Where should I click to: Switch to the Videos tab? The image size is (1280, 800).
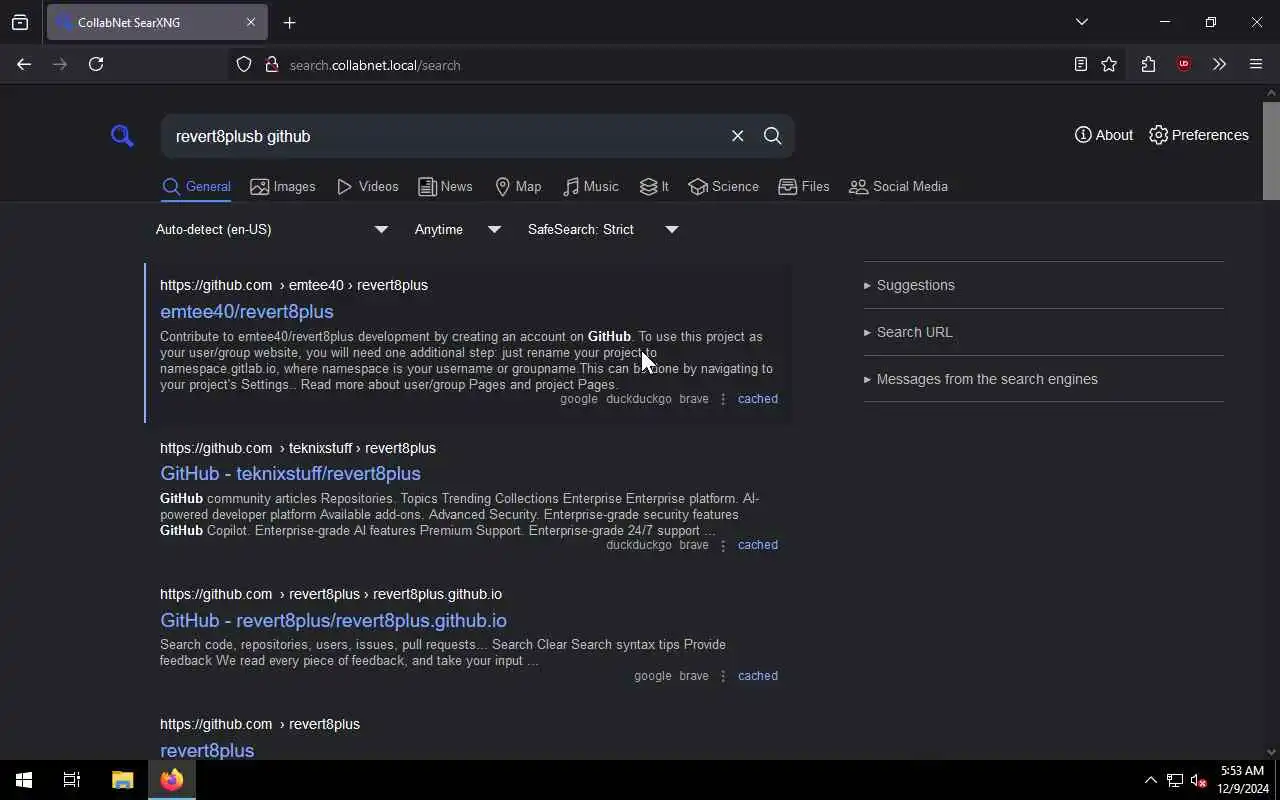[367, 187]
